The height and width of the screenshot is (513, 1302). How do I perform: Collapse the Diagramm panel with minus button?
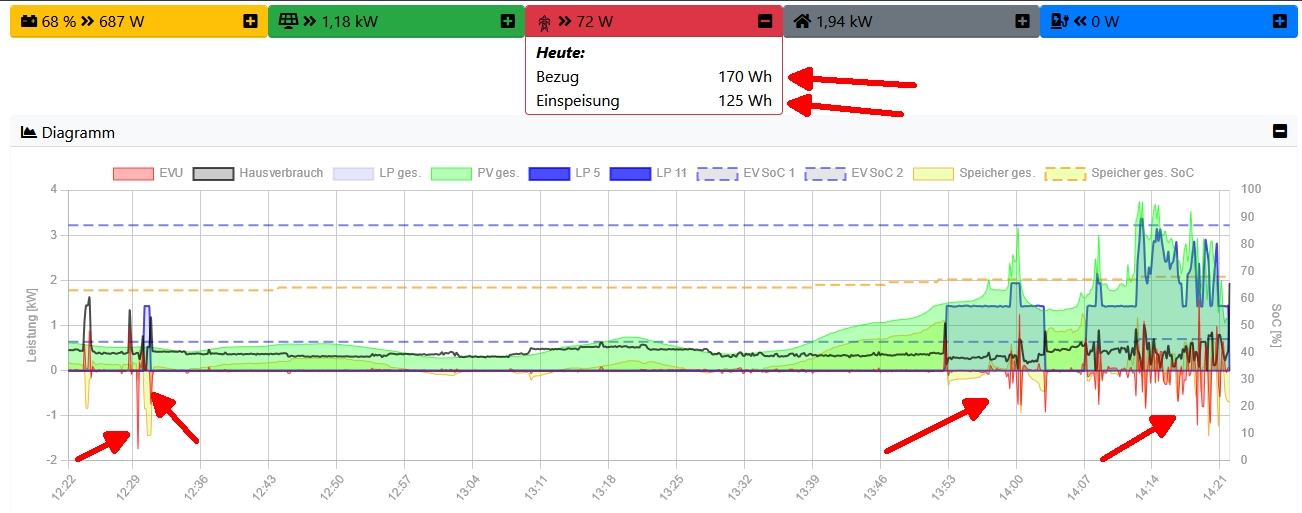[x=1279, y=131]
